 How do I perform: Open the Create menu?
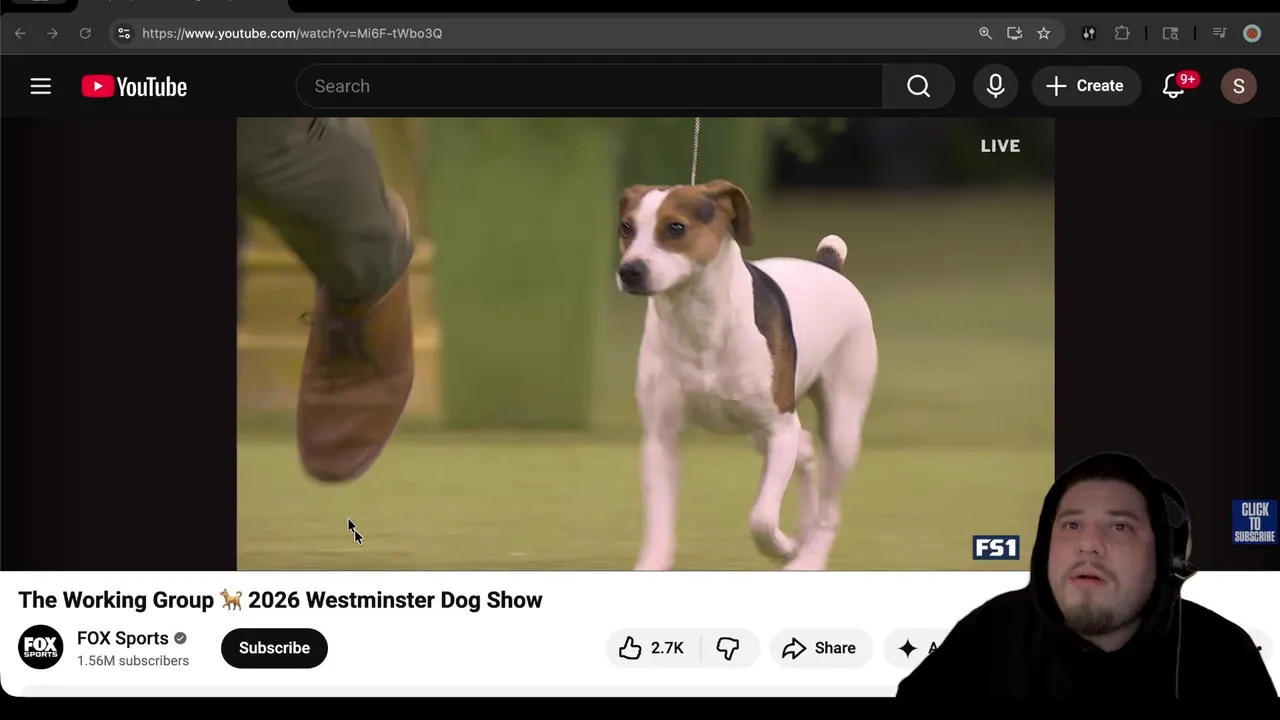pos(1085,86)
